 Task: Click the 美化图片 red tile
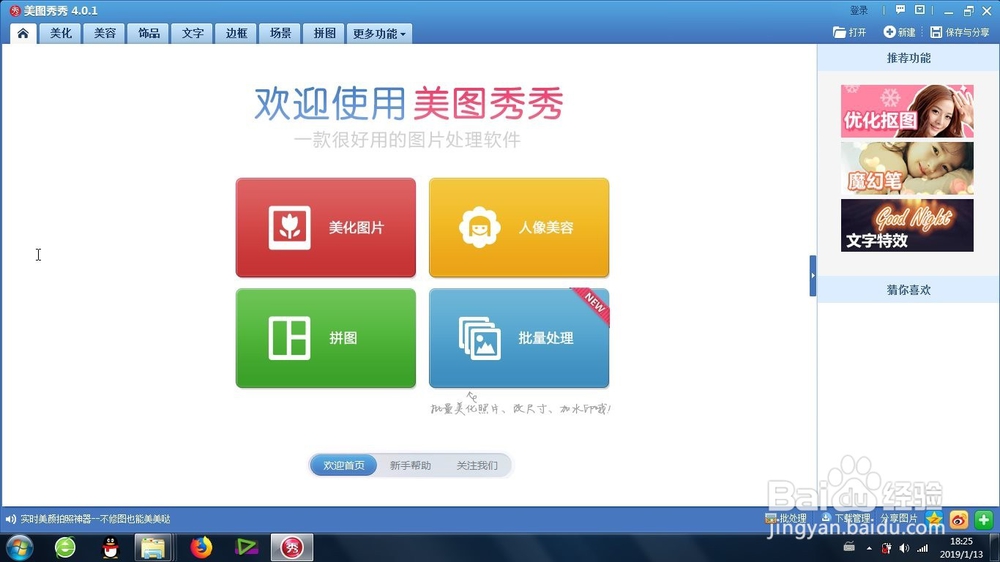pos(325,228)
